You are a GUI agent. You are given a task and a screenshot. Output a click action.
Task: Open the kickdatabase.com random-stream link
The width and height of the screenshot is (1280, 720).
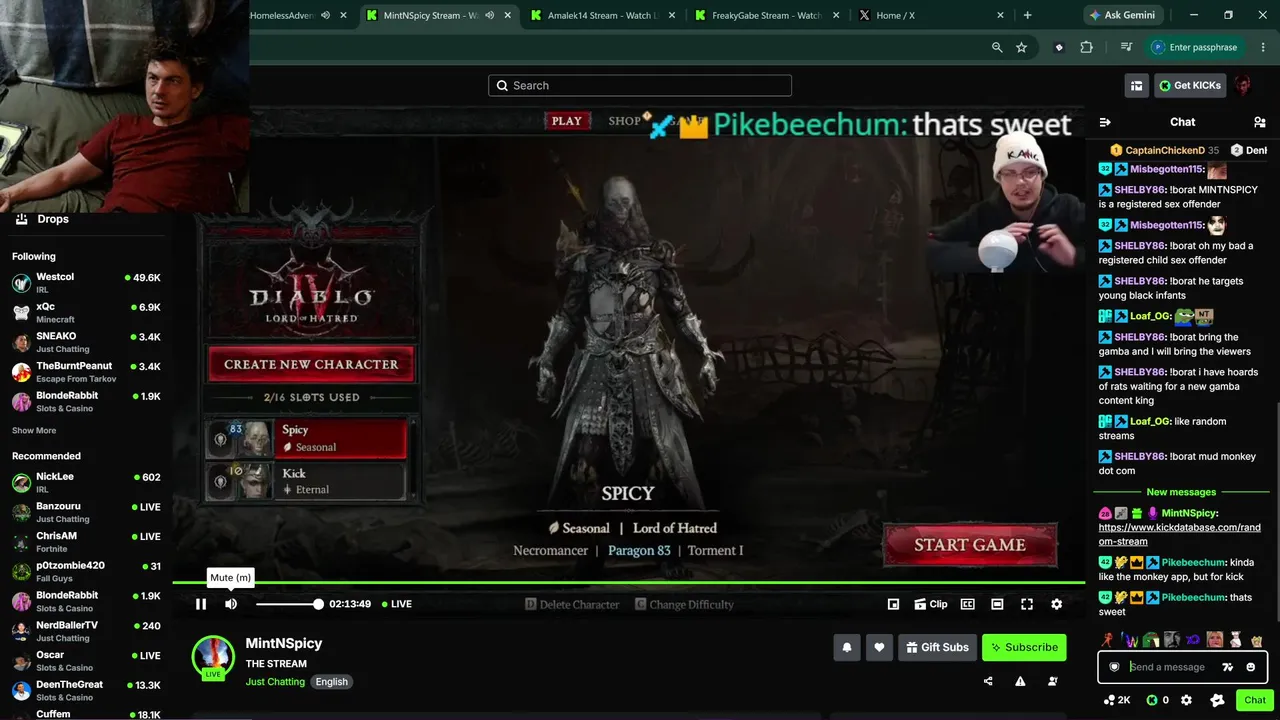tap(1180, 535)
